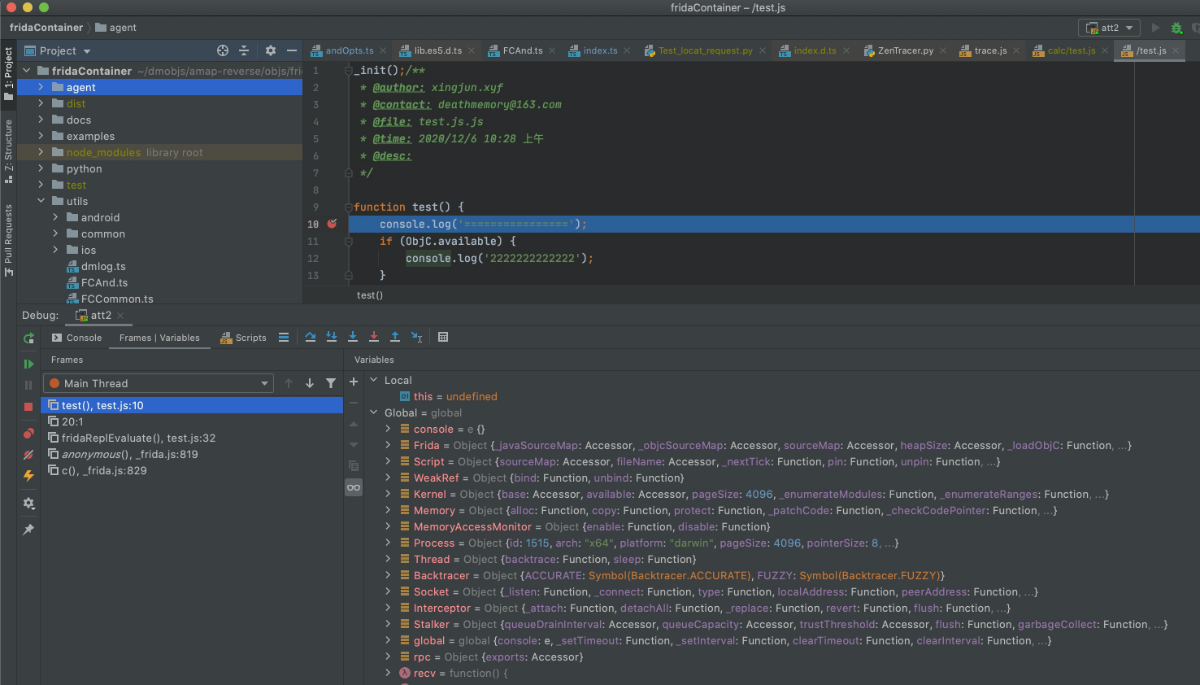Click the Rerun att2 debug icon
Screen dimensions: 1200x685
(28, 339)
